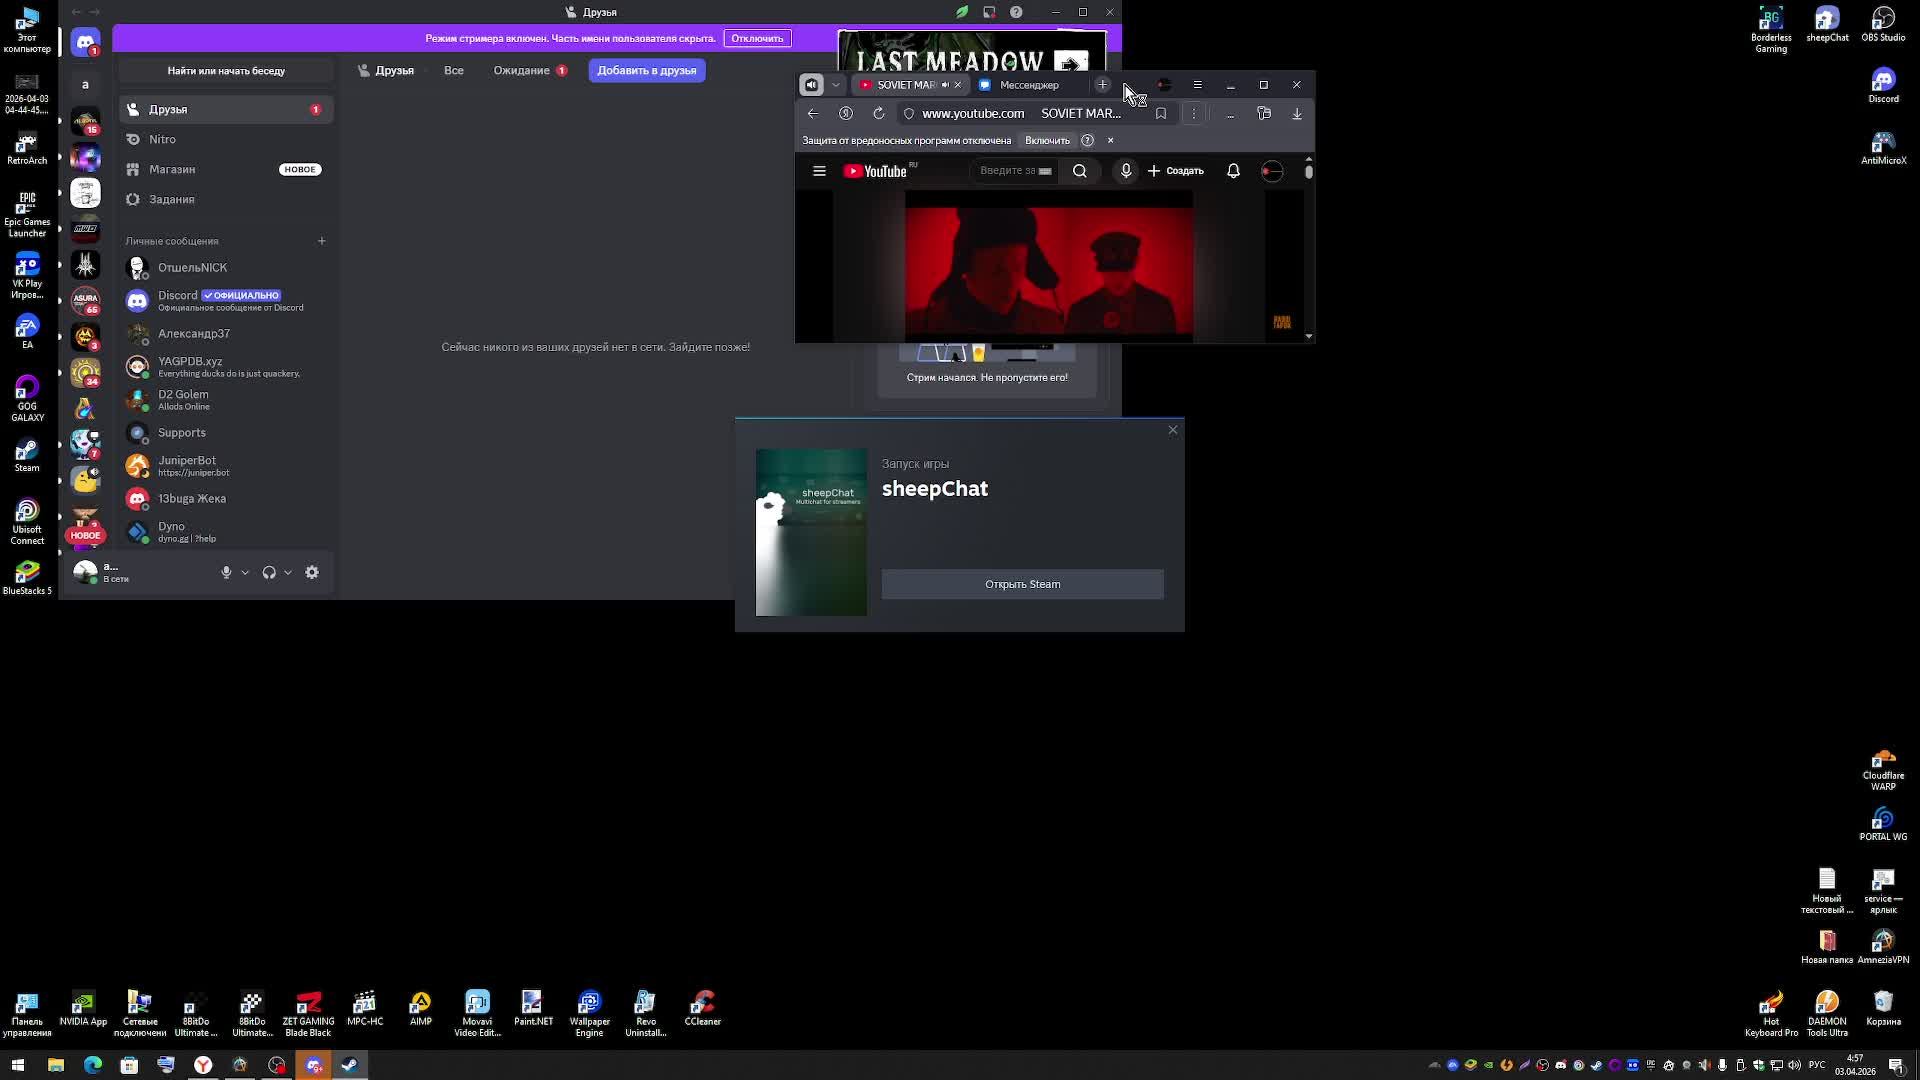The image size is (1920, 1080).
Task: Expand headphones output options arrow
Action: point(288,573)
